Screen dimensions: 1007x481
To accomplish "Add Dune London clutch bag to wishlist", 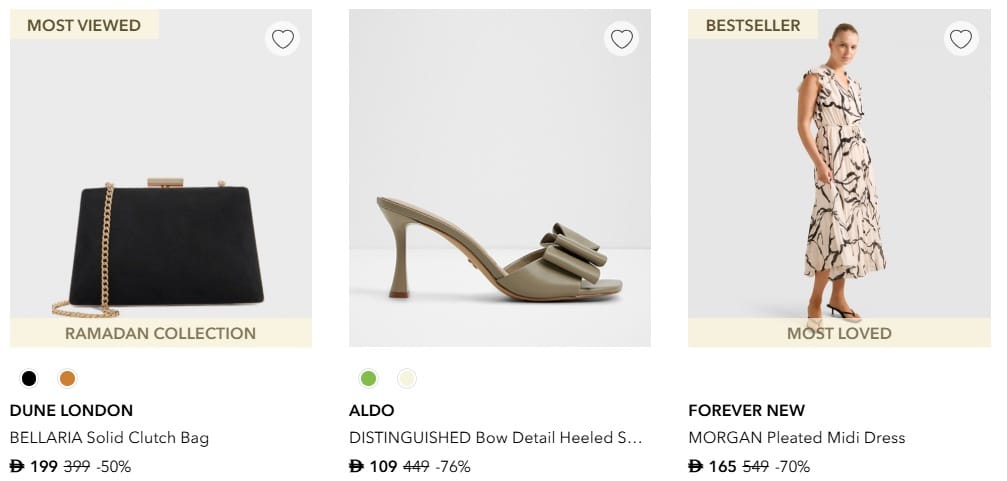I will pyautogui.click(x=283, y=39).
